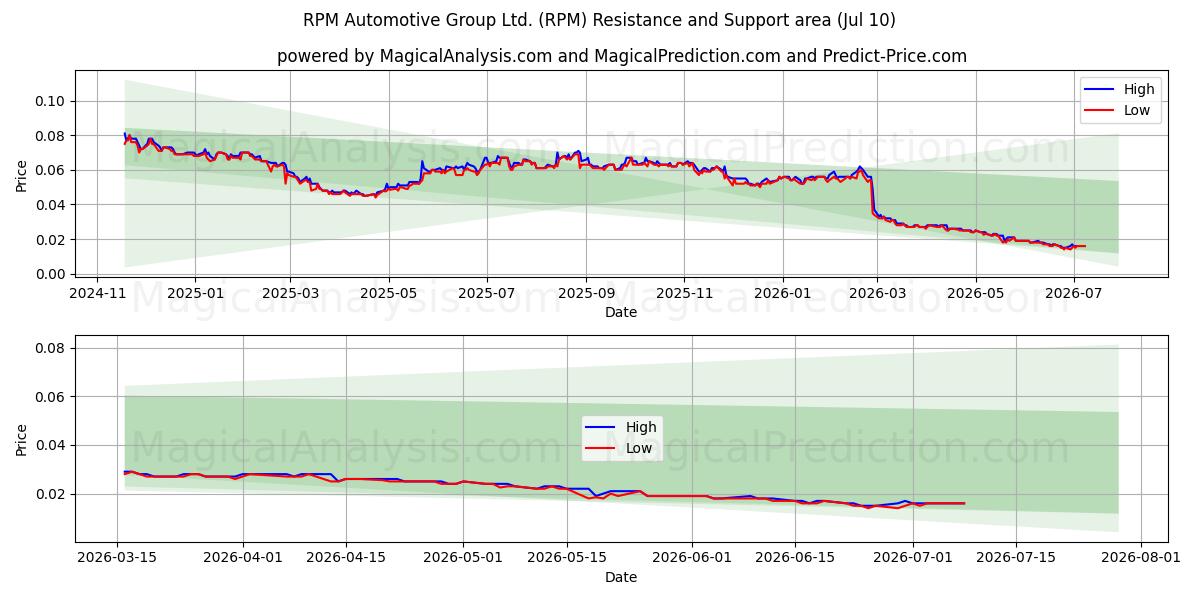Click the '2026-01' tick label on top chart
The image size is (1200, 600).
(x=782, y=294)
